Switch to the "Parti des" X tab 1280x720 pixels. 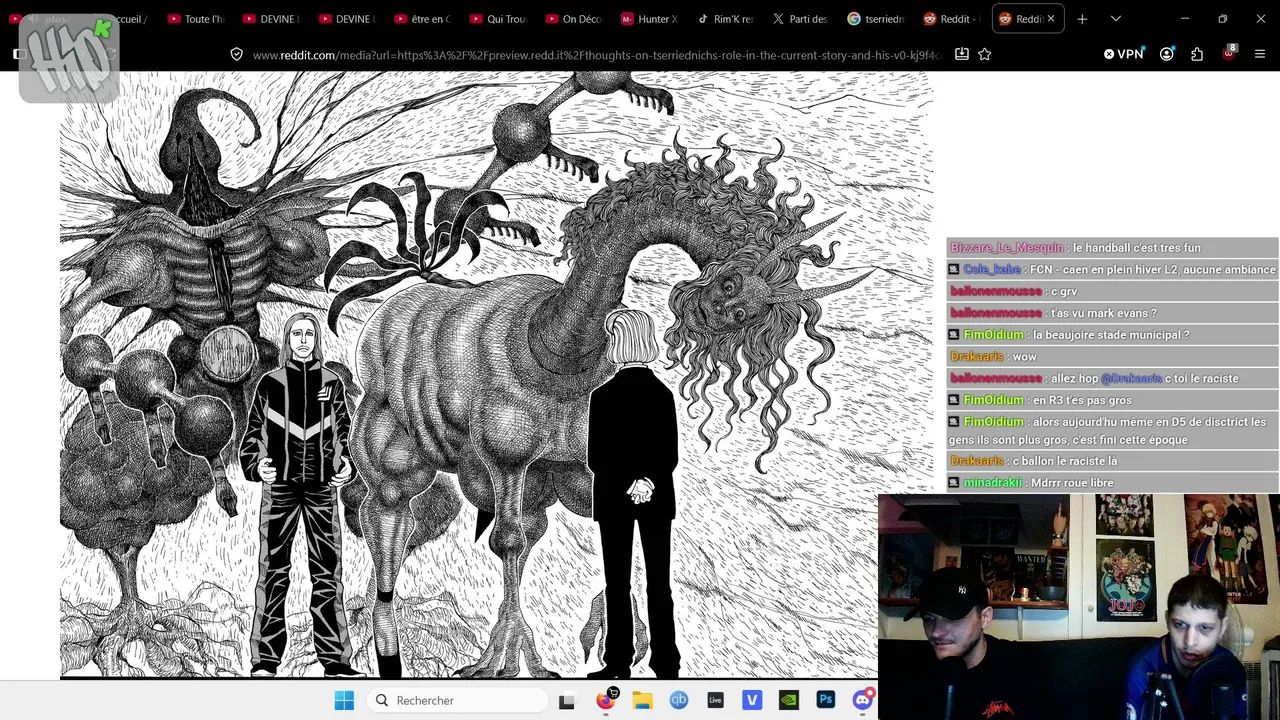click(800, 19)
